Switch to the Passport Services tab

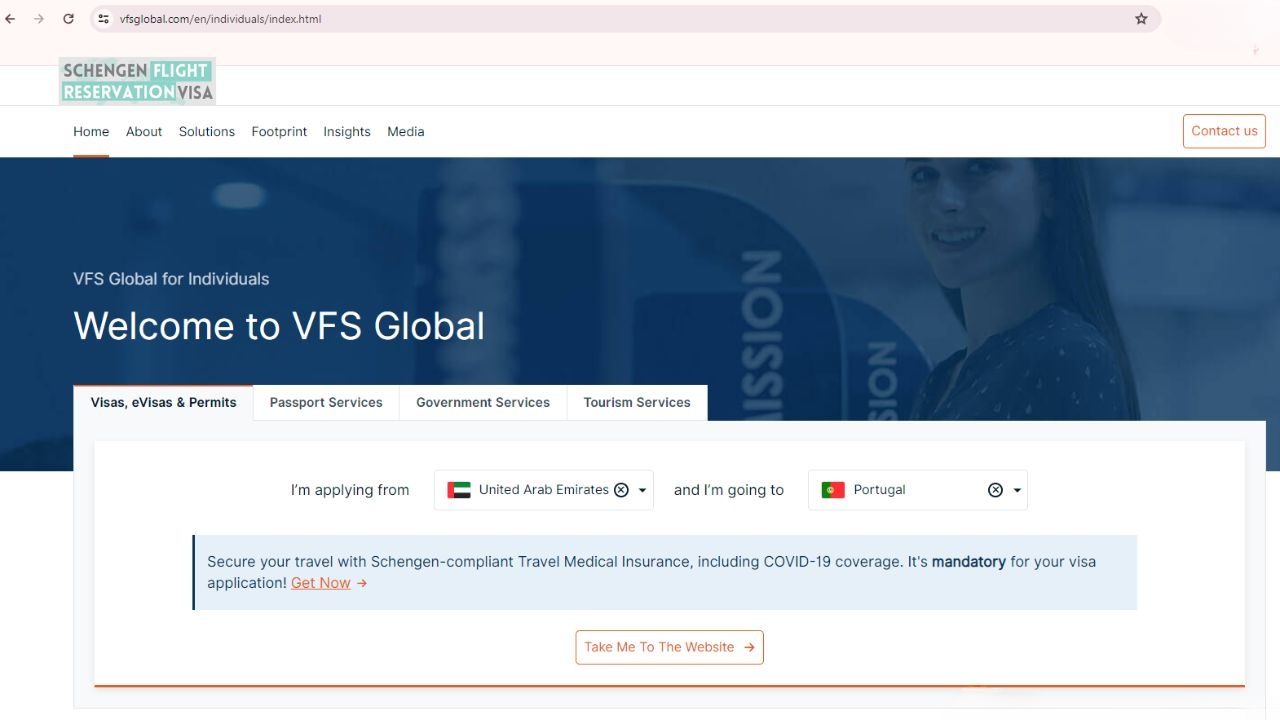[x=326, y=402]
